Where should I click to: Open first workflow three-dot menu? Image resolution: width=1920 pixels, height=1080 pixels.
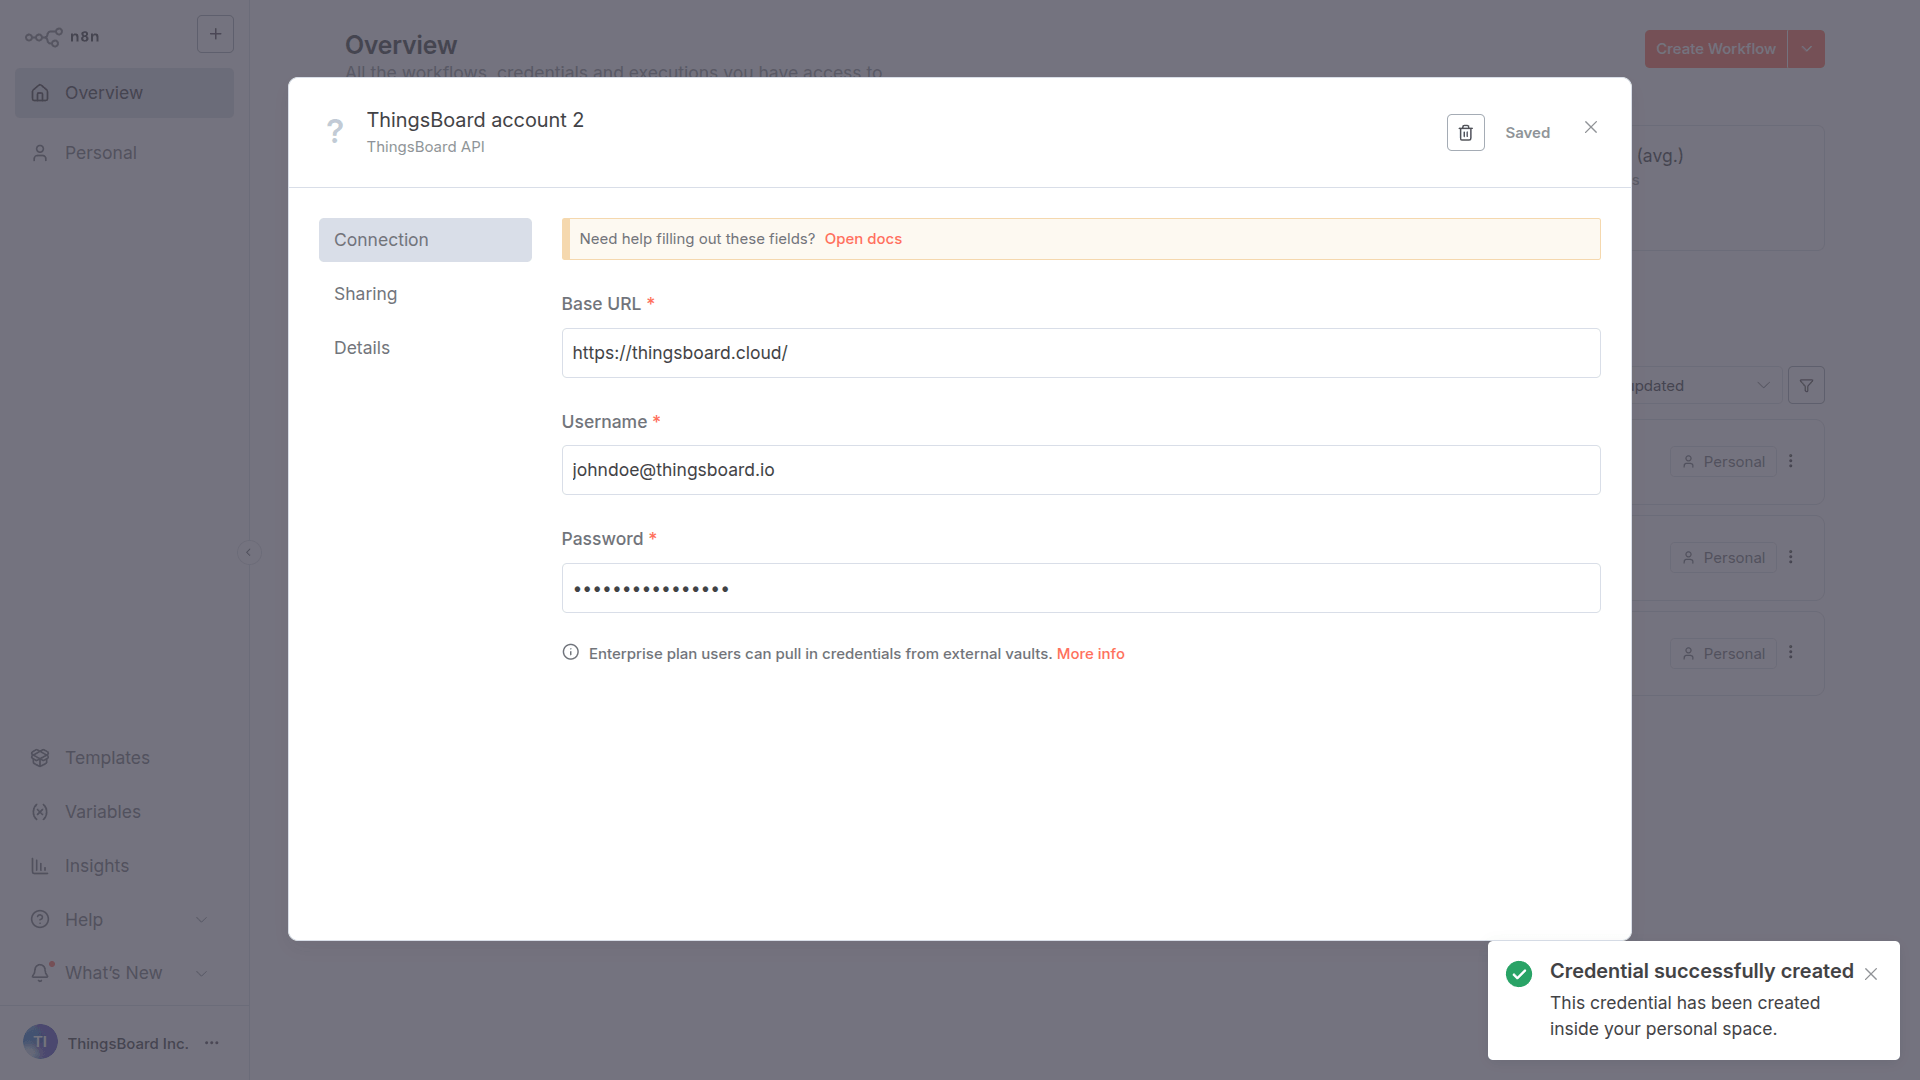[x=1791, y=461]
